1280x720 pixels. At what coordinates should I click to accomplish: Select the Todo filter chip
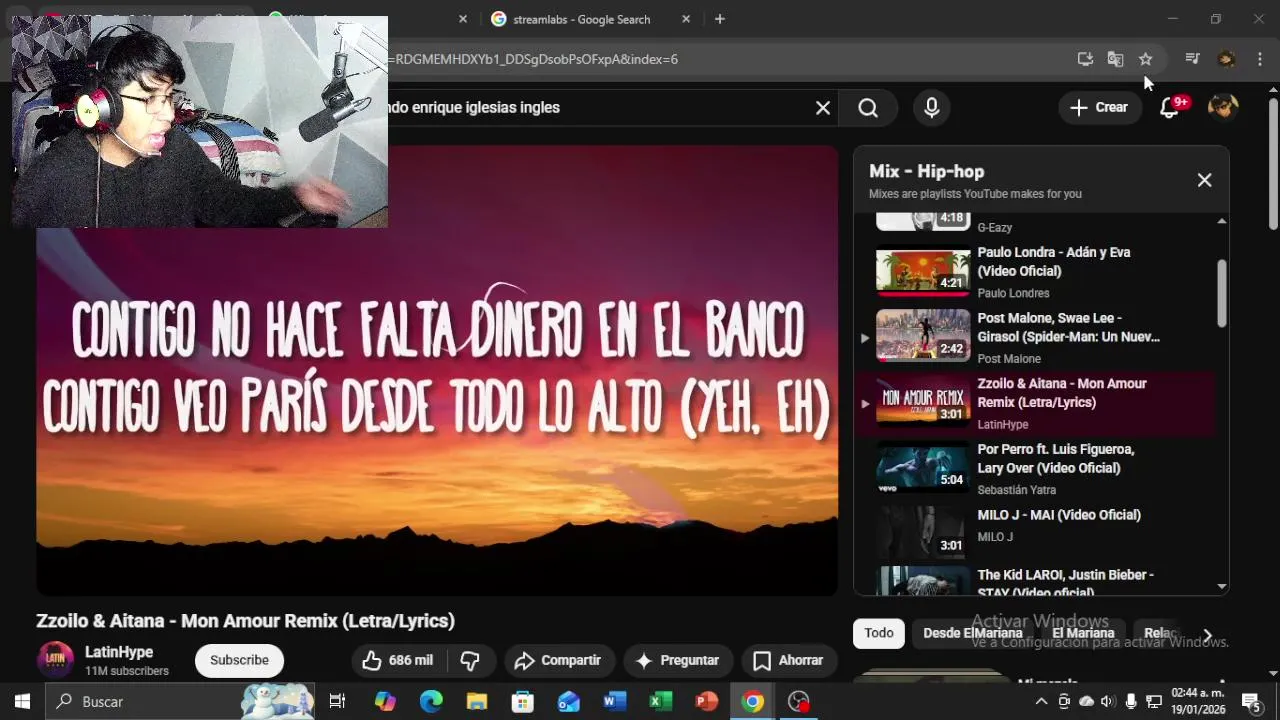(x=879, y=633)
